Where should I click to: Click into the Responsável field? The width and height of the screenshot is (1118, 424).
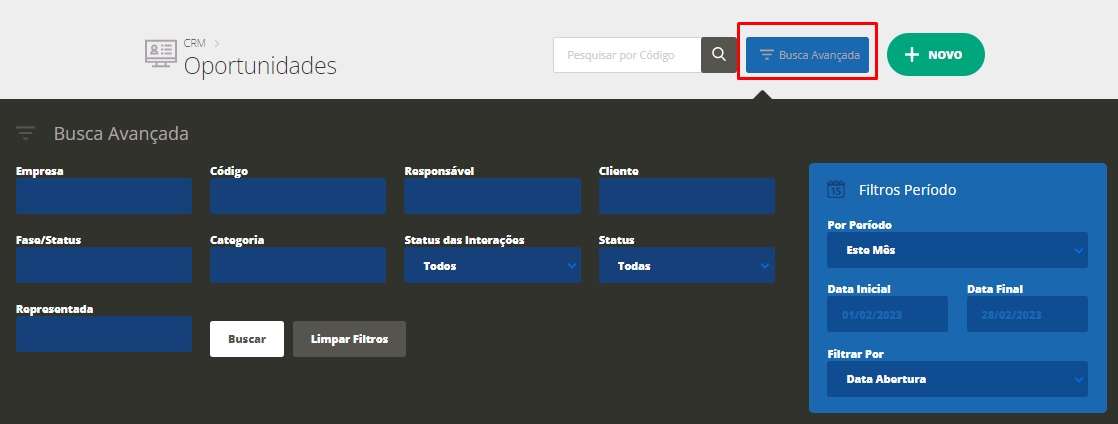[x=492, y=197]
